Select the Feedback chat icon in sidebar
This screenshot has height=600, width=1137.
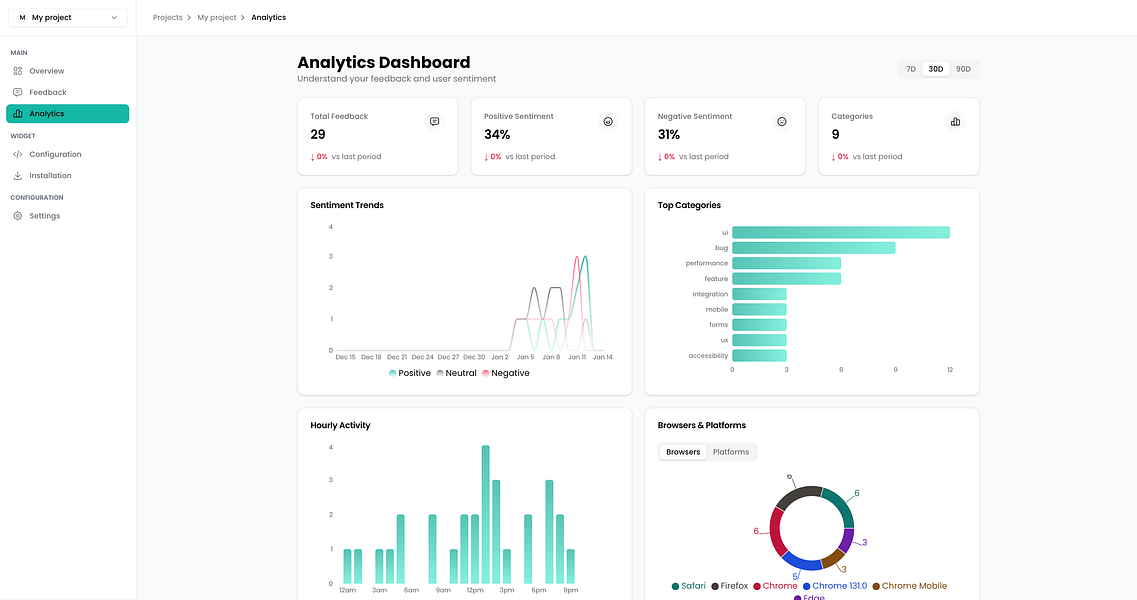18,92
